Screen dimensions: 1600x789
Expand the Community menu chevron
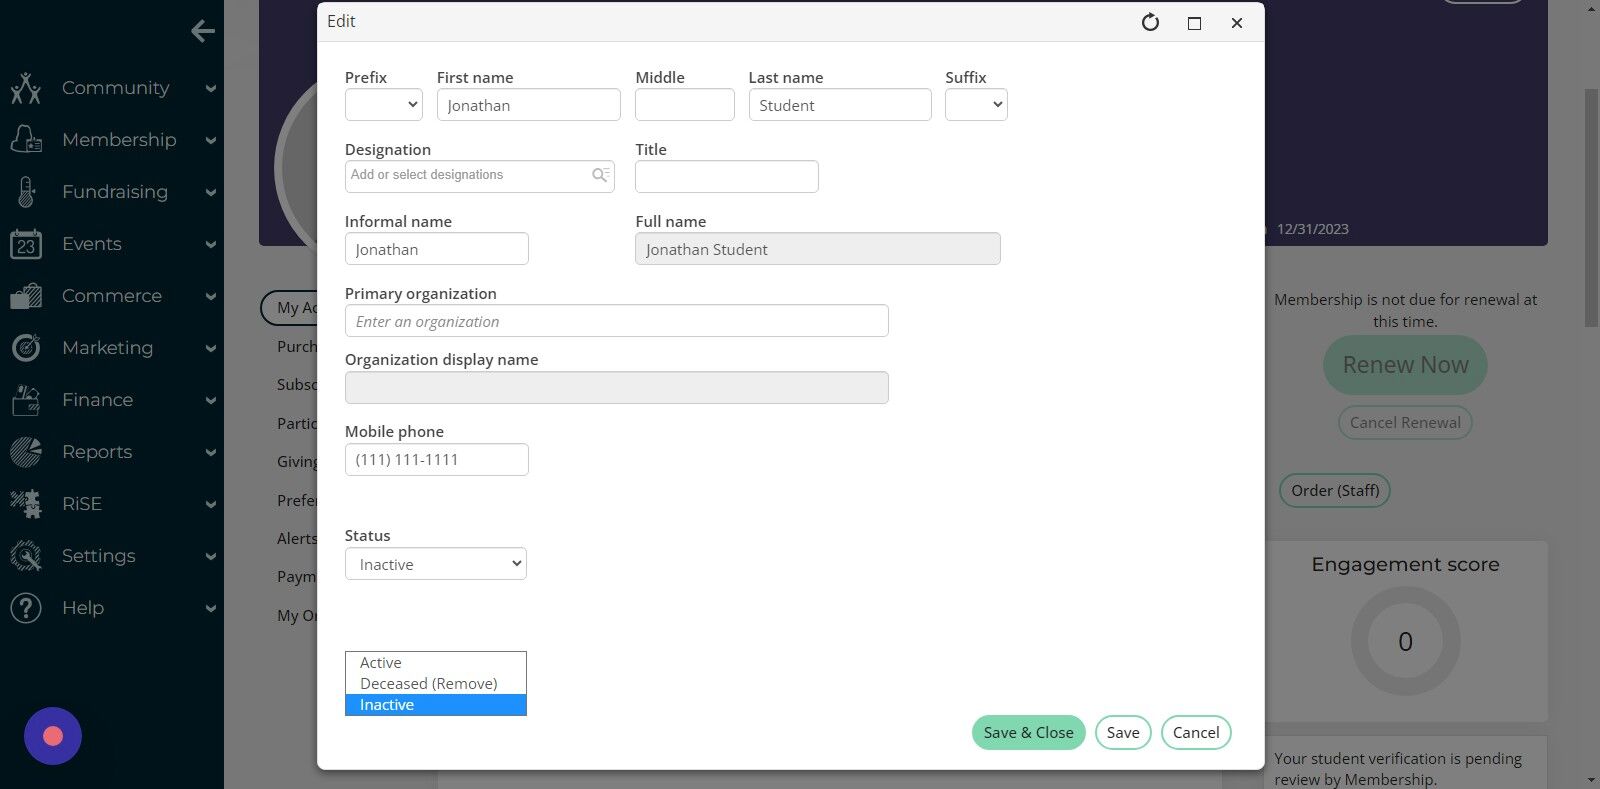tap(210, 89)
